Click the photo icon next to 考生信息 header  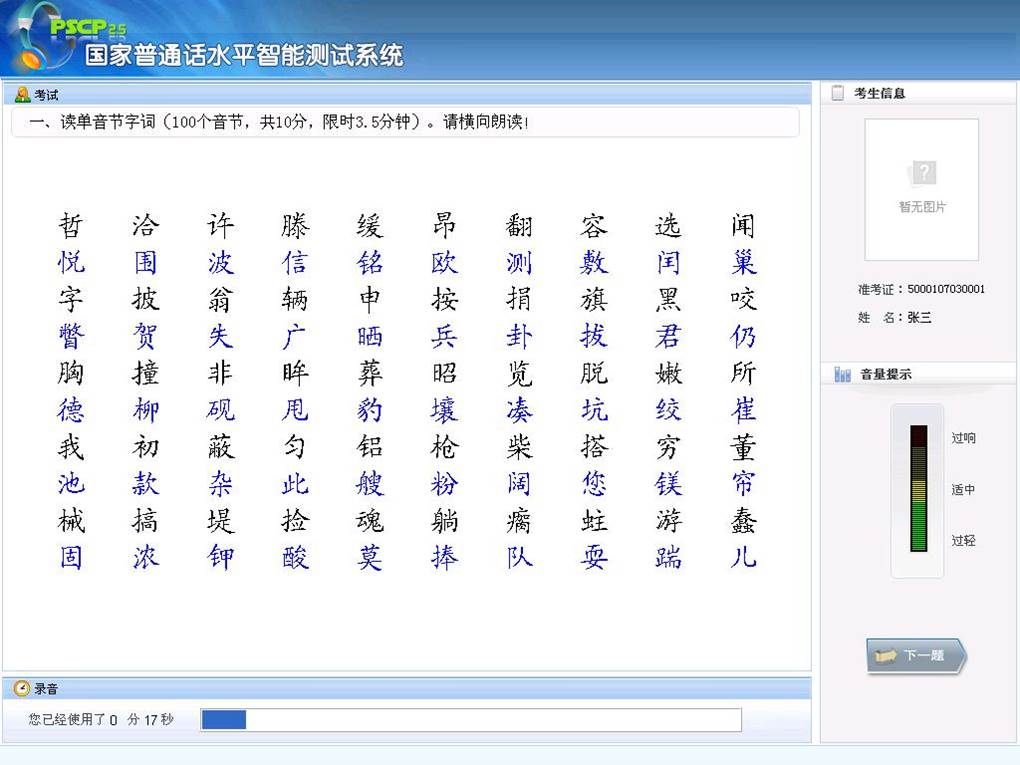click(838, 92)
